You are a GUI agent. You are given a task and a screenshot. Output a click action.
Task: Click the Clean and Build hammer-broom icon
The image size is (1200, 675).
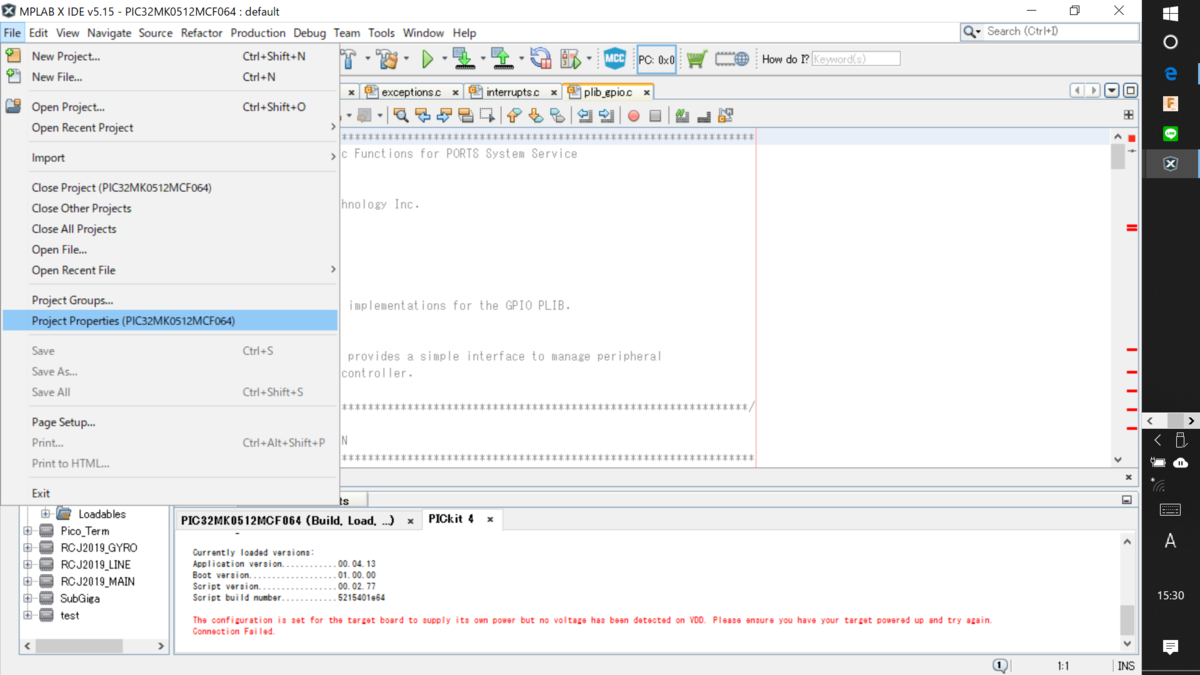[x=386, y=59]
